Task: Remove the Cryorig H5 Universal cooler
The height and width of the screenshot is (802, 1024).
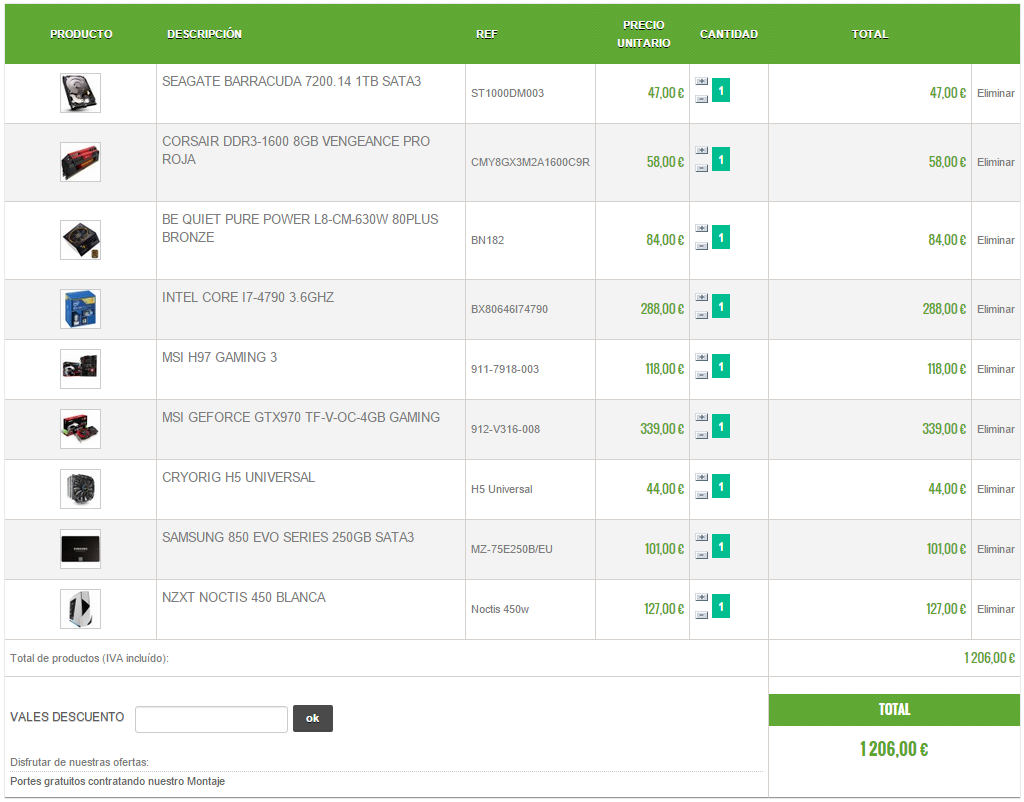Action: 995,489
